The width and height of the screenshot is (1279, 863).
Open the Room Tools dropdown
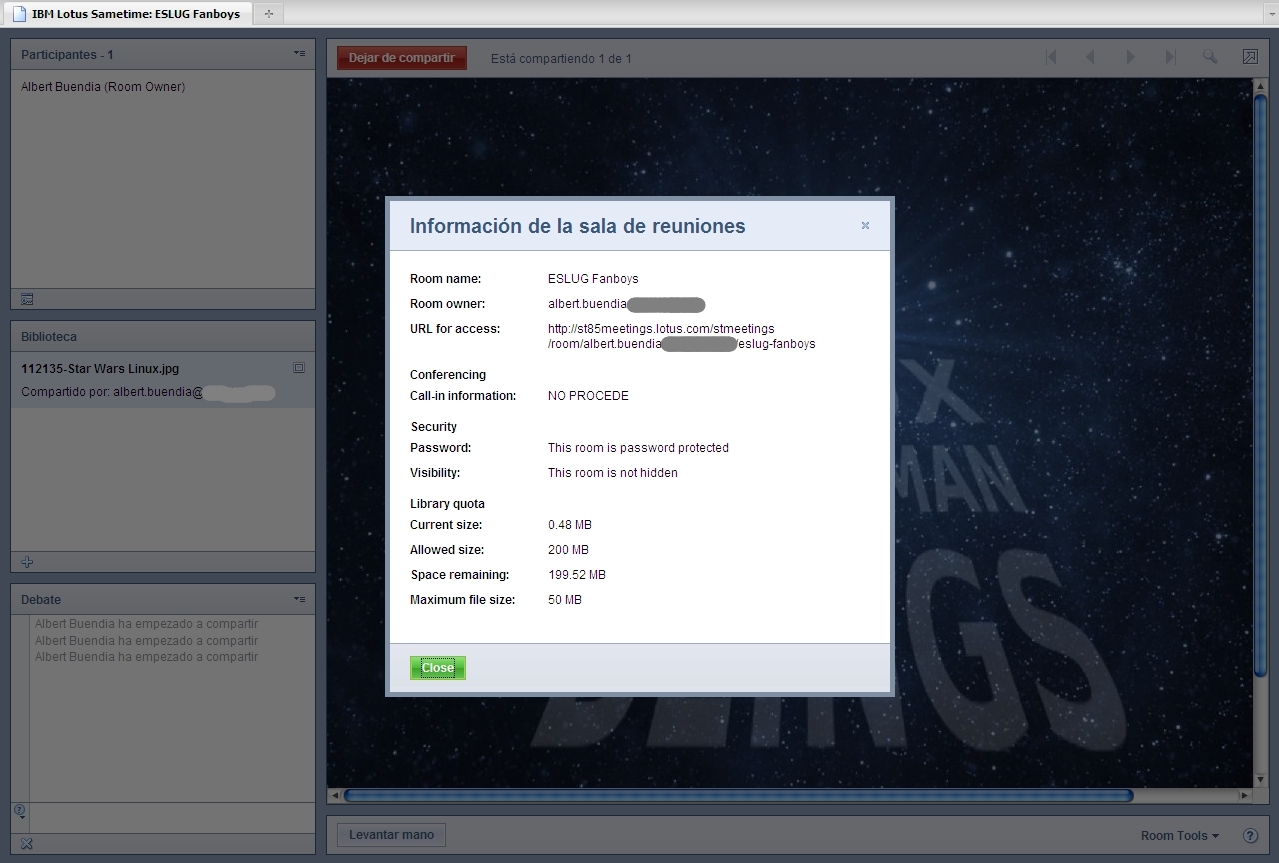1180,836
